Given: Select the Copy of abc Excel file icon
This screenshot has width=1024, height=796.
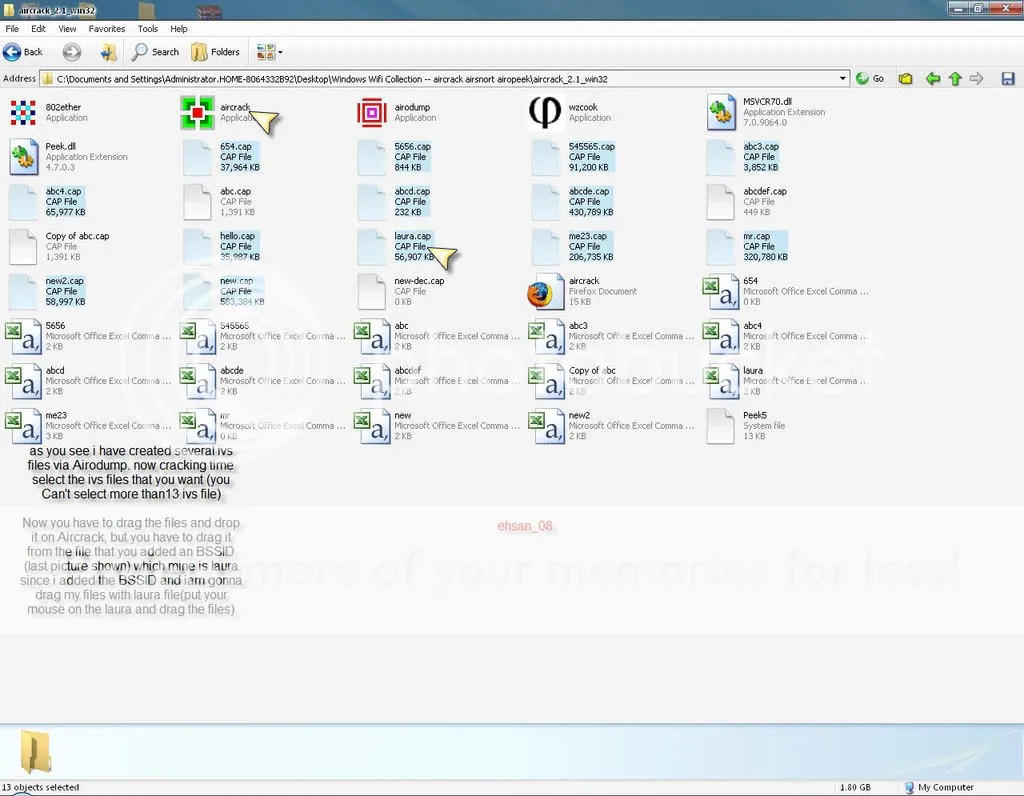Looking at the screenshot, I should 547,381.
